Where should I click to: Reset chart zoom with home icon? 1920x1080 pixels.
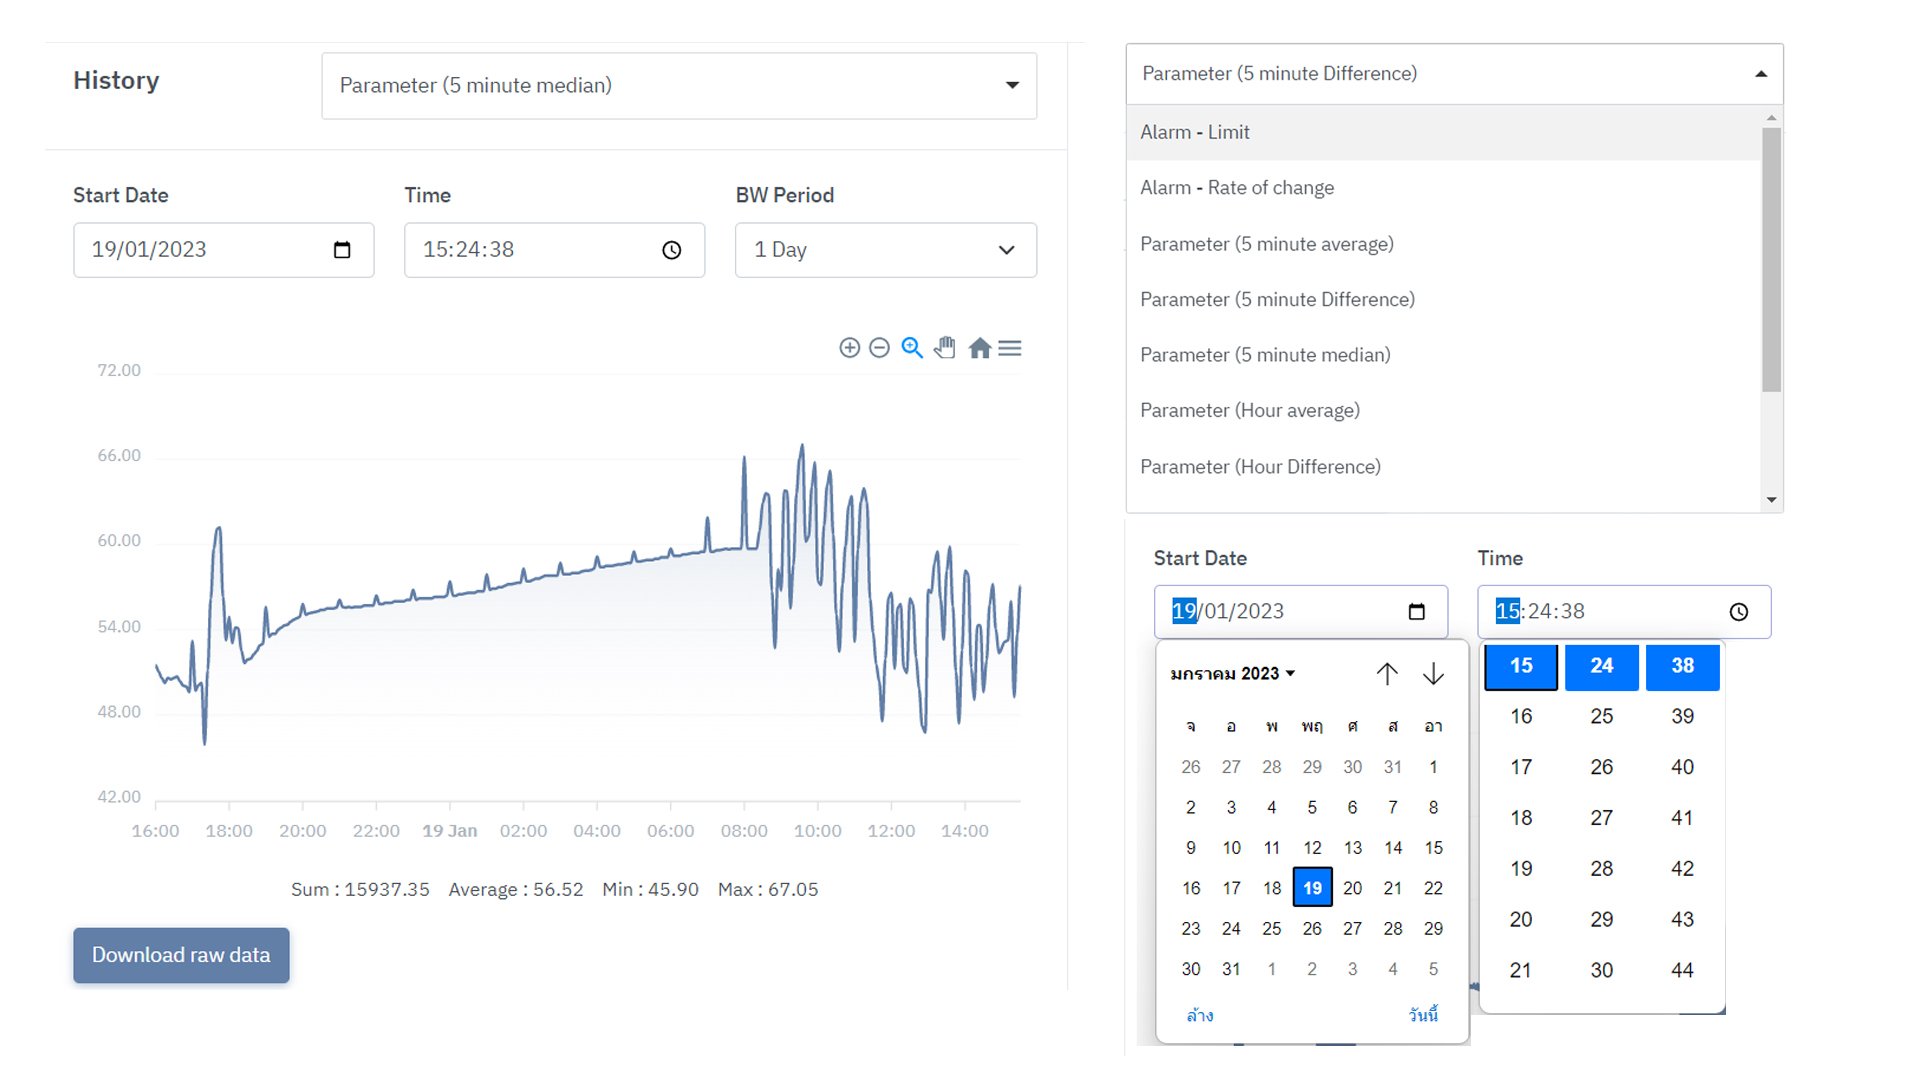[979, 348]
